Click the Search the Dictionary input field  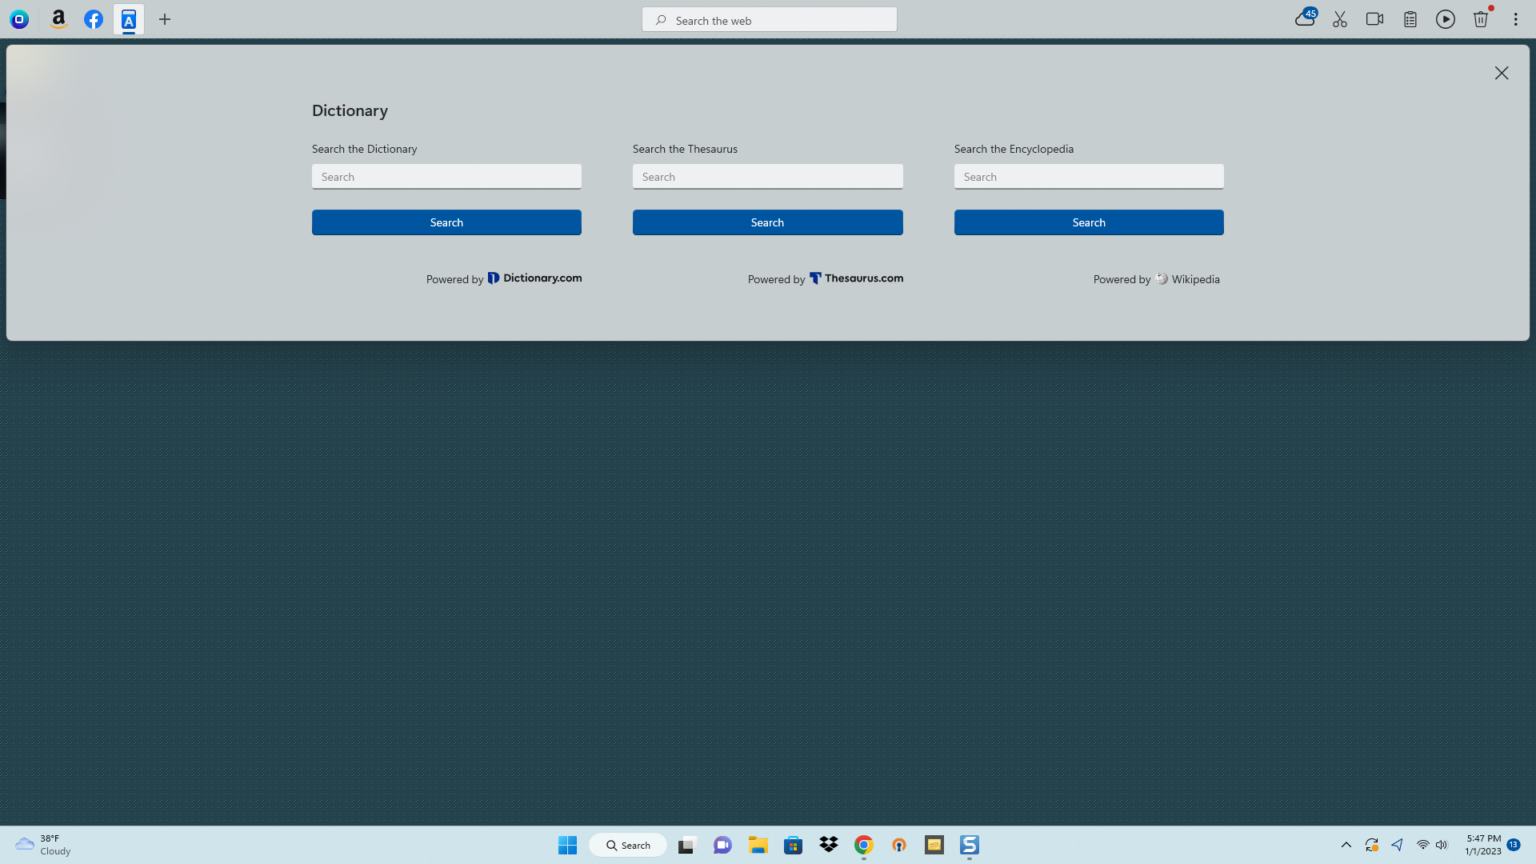point(446,177)
